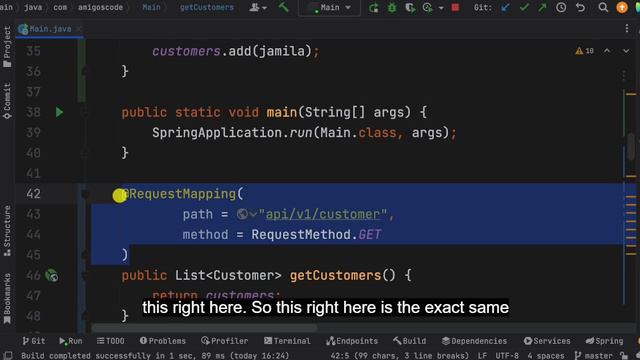Viewport: 640px width, 360px height.
Task: Push commits with green arrow icon
Action: tap(542, 7)
